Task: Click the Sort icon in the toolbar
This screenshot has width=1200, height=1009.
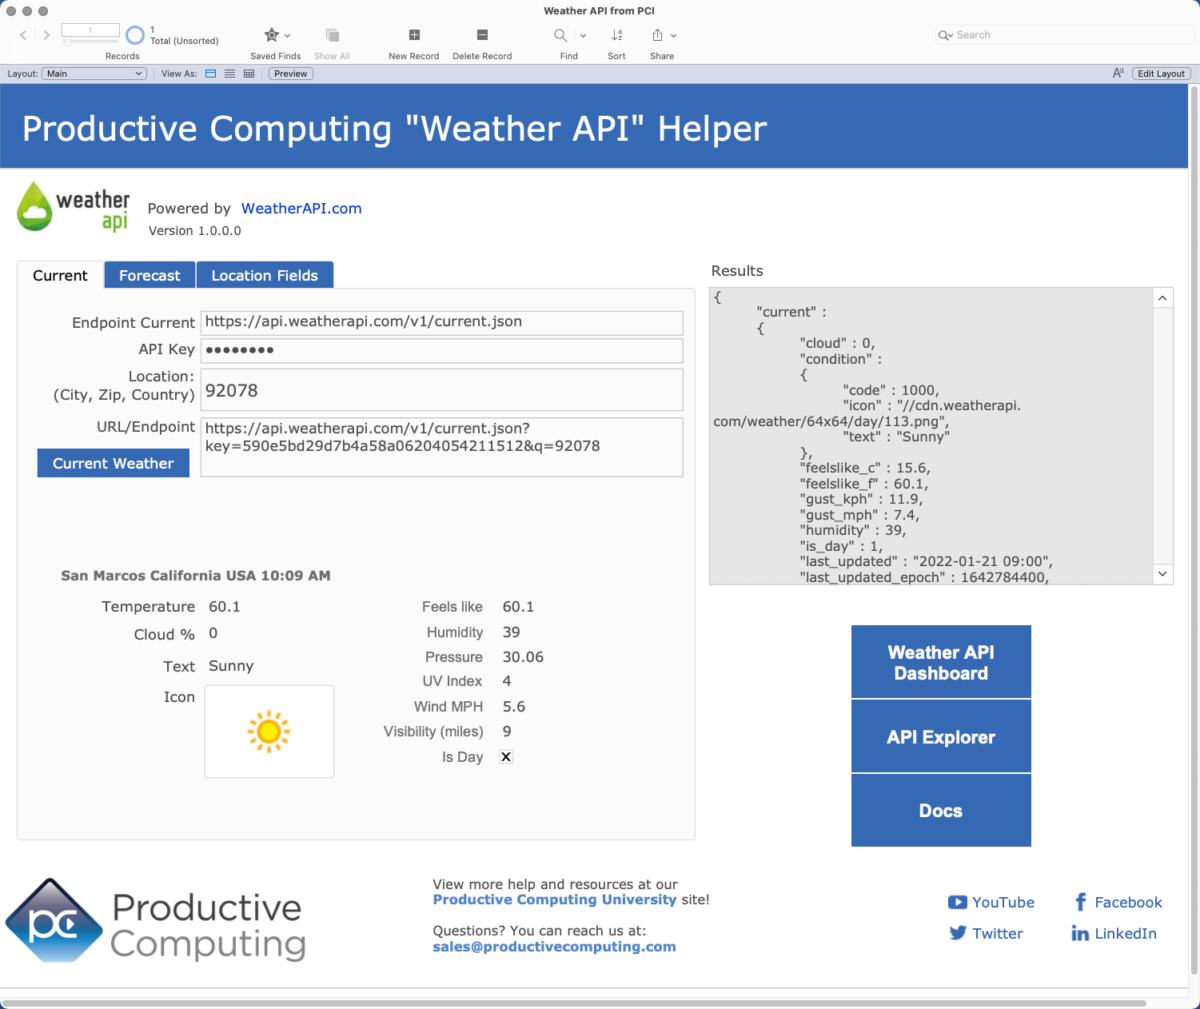Action: (x=616, y=36)
